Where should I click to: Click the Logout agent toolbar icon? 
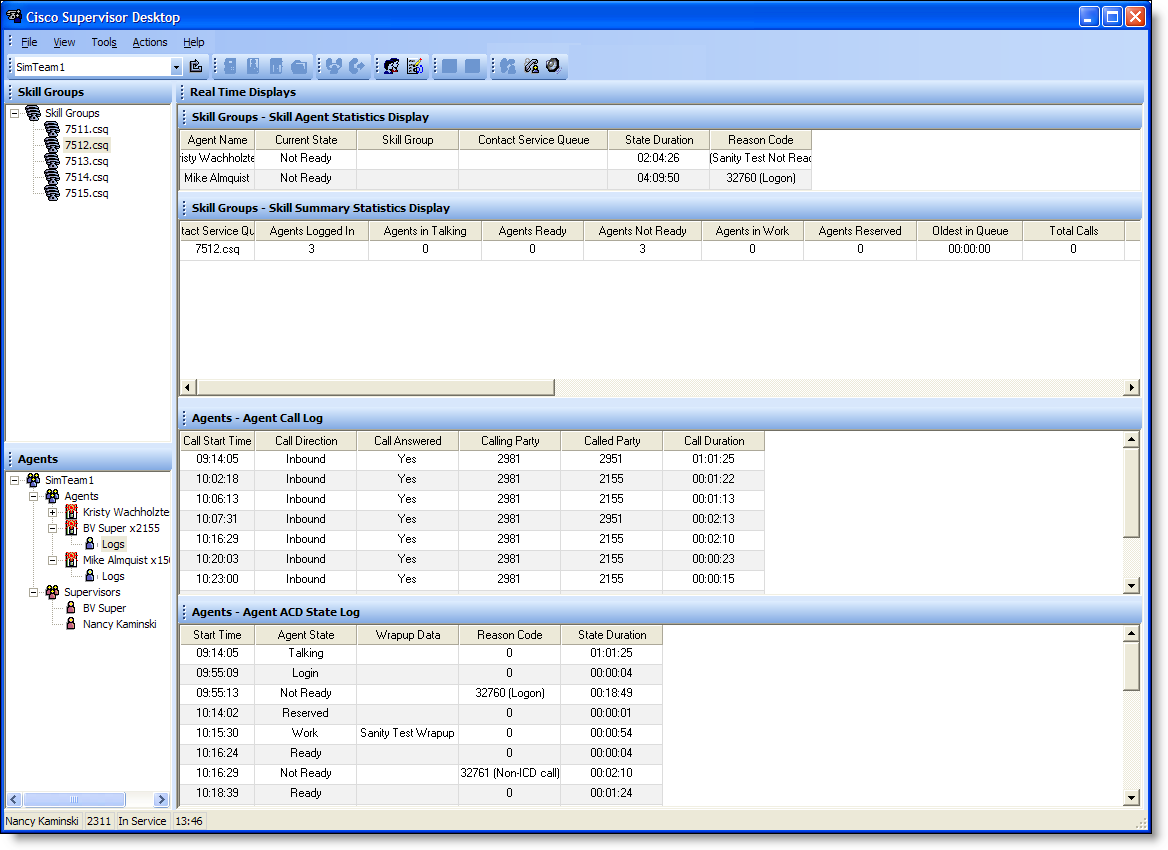[230, 66]
